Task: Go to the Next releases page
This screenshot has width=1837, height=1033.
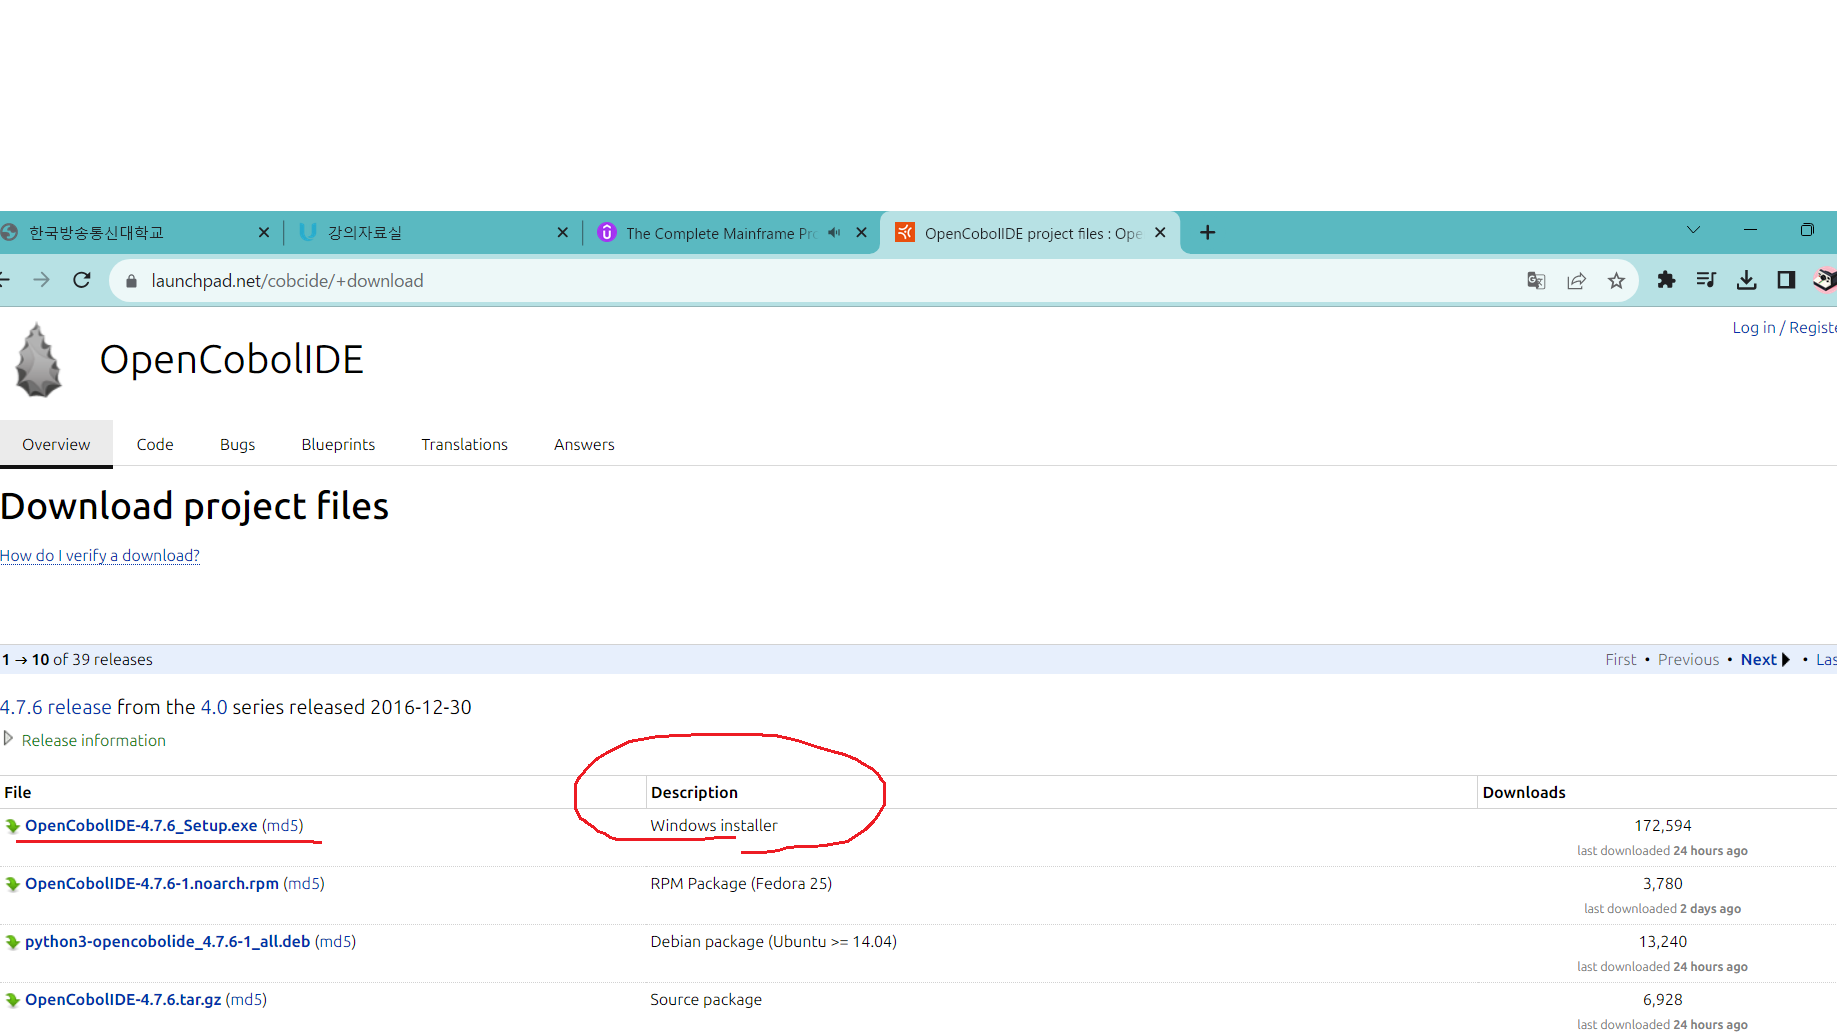Action: tap(1765, 659)
